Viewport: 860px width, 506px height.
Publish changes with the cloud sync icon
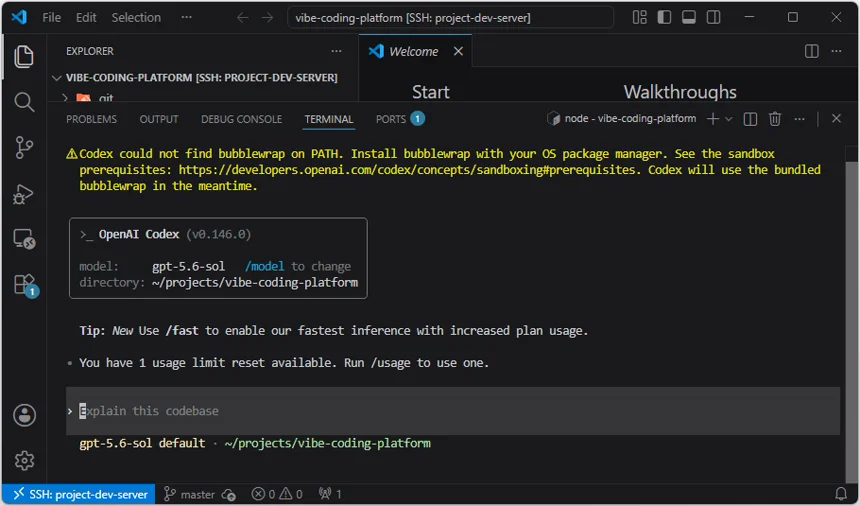229,494
